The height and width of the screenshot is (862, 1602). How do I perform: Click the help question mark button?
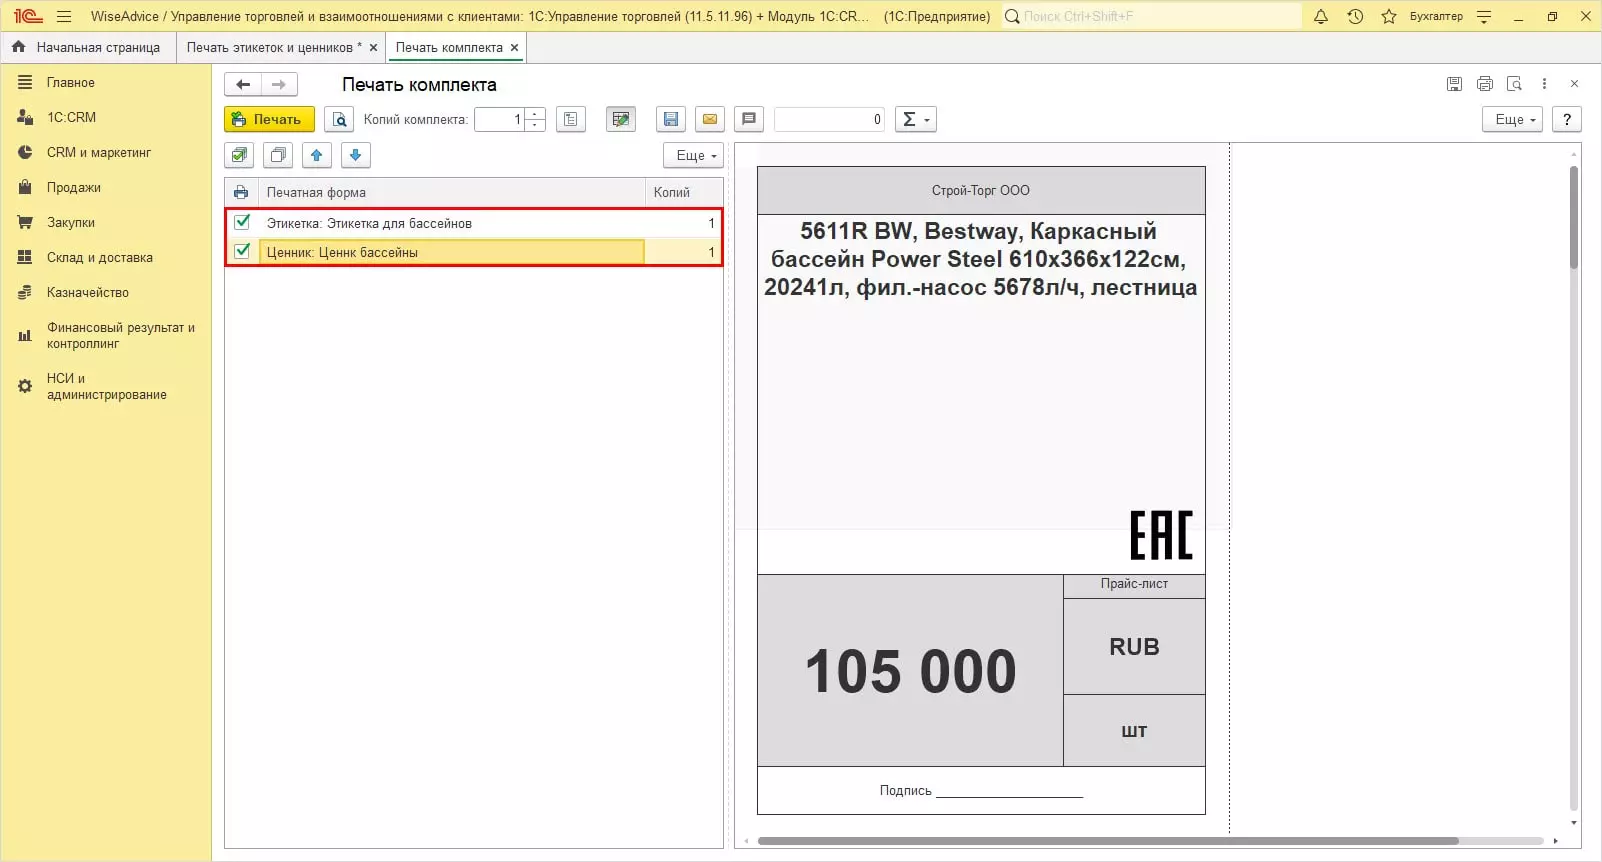pyautogui.click(x=1567, y=120)
